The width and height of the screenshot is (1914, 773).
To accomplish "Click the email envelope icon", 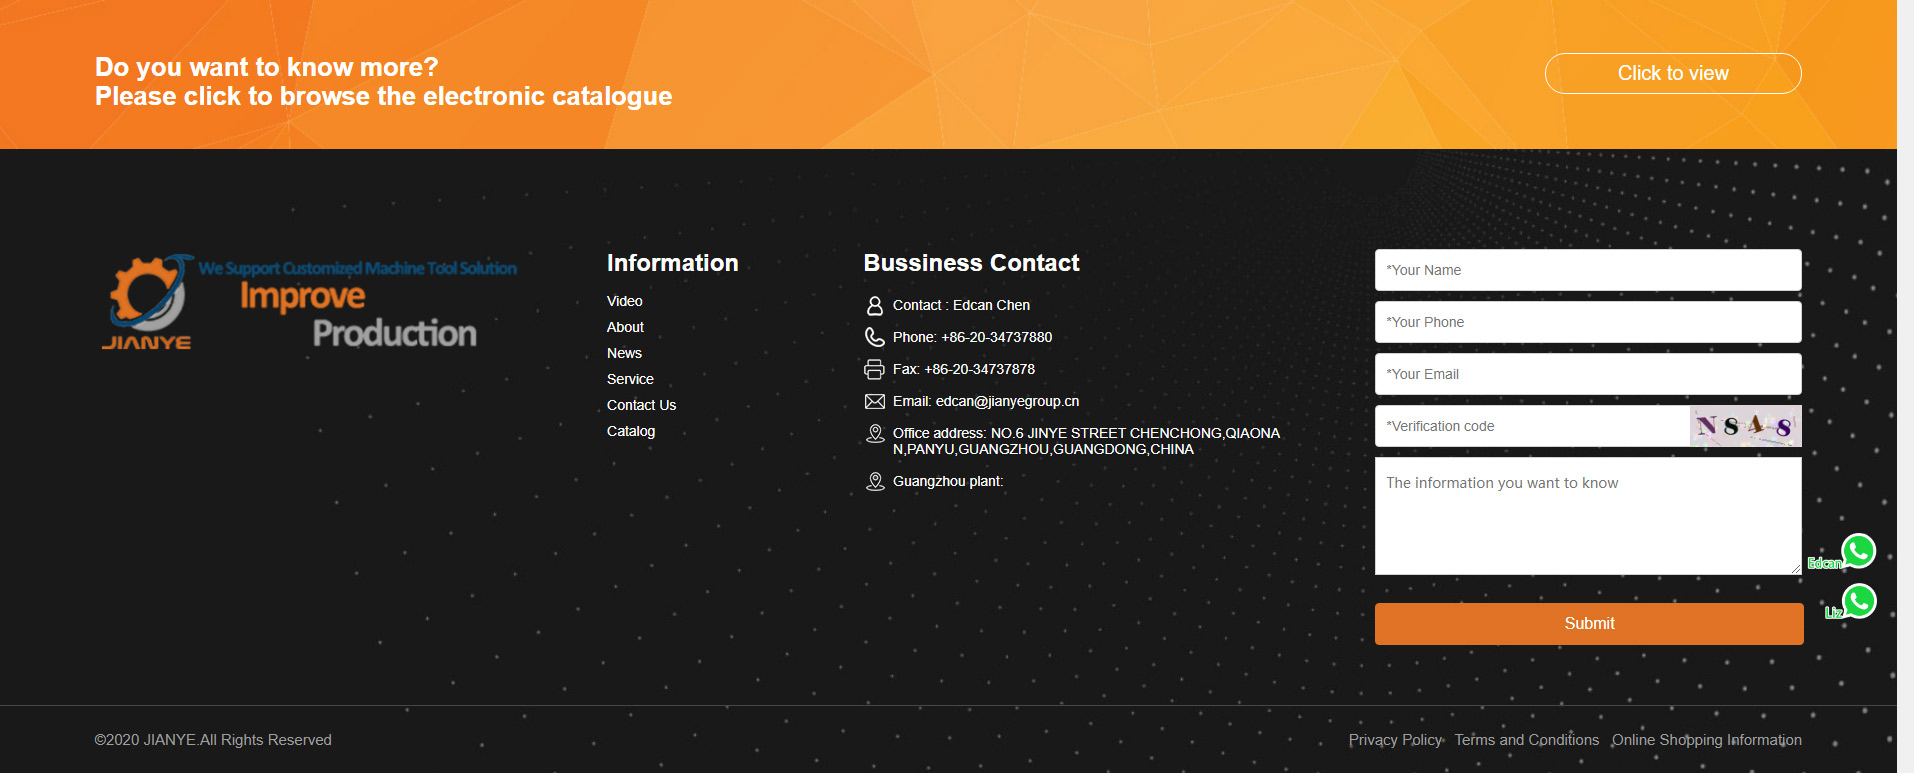I will pos(874,402).
